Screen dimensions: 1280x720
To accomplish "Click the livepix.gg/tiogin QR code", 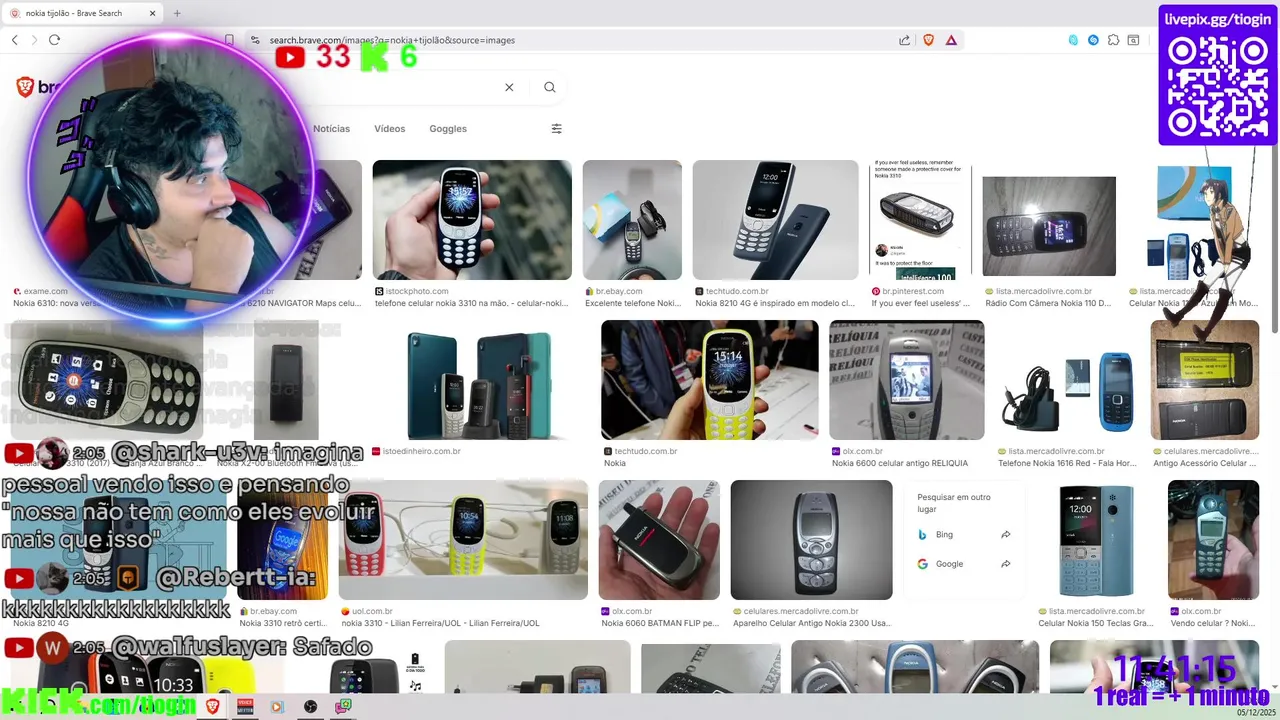I will (1218, 86).
